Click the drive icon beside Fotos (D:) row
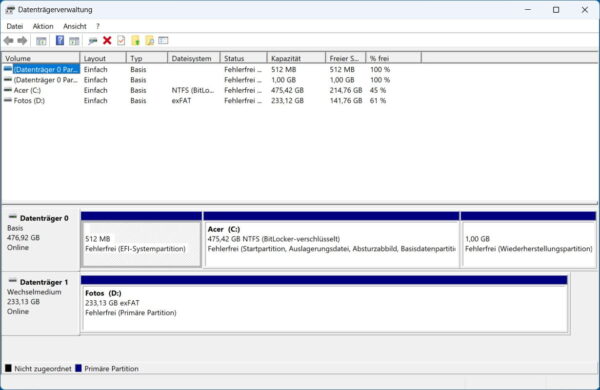This screenshot has width=600, height=390. pyautogui.click(x=8, y=101)
